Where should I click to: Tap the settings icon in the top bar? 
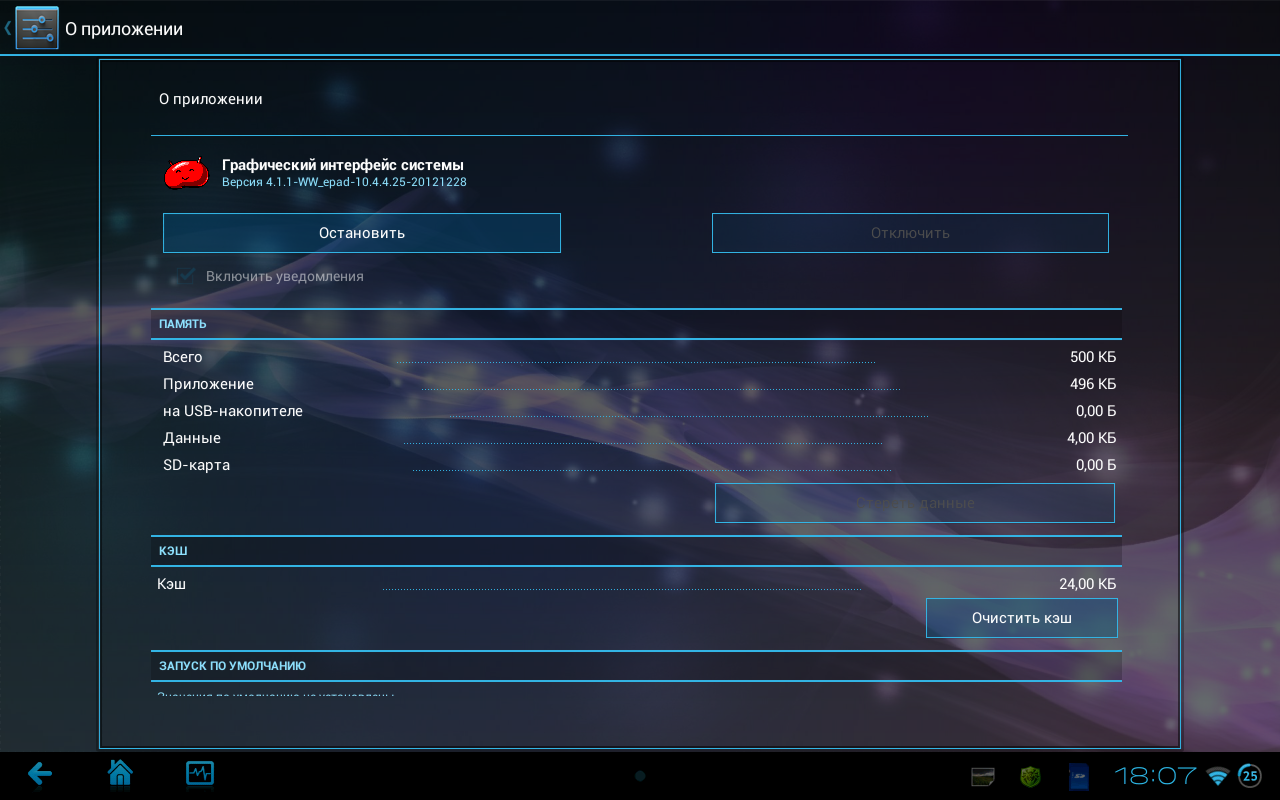pos(36,28)
